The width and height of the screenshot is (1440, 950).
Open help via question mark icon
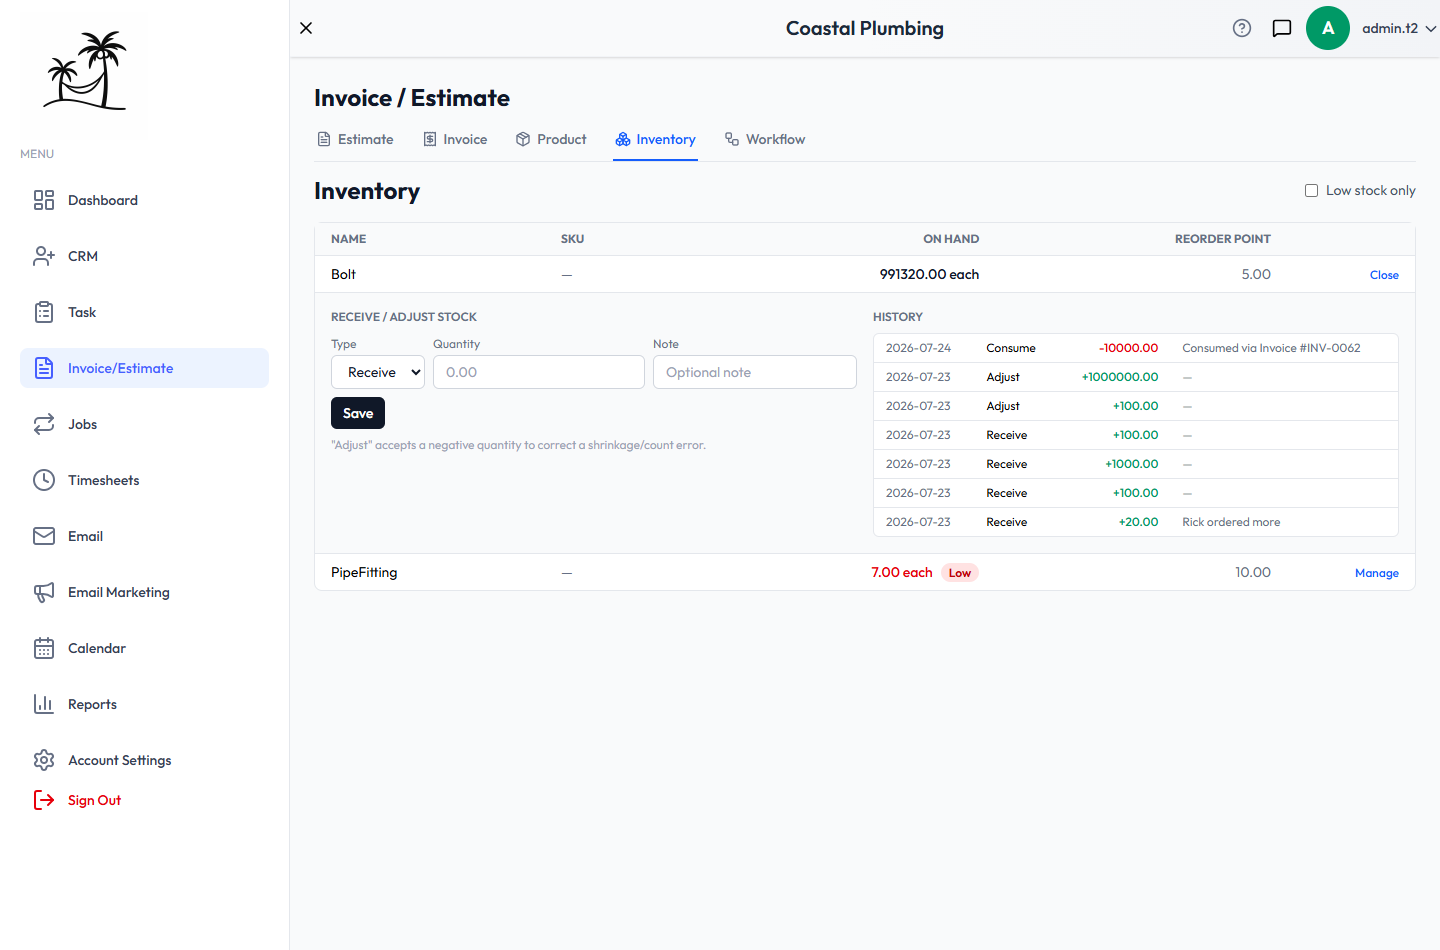[1242, 28]
